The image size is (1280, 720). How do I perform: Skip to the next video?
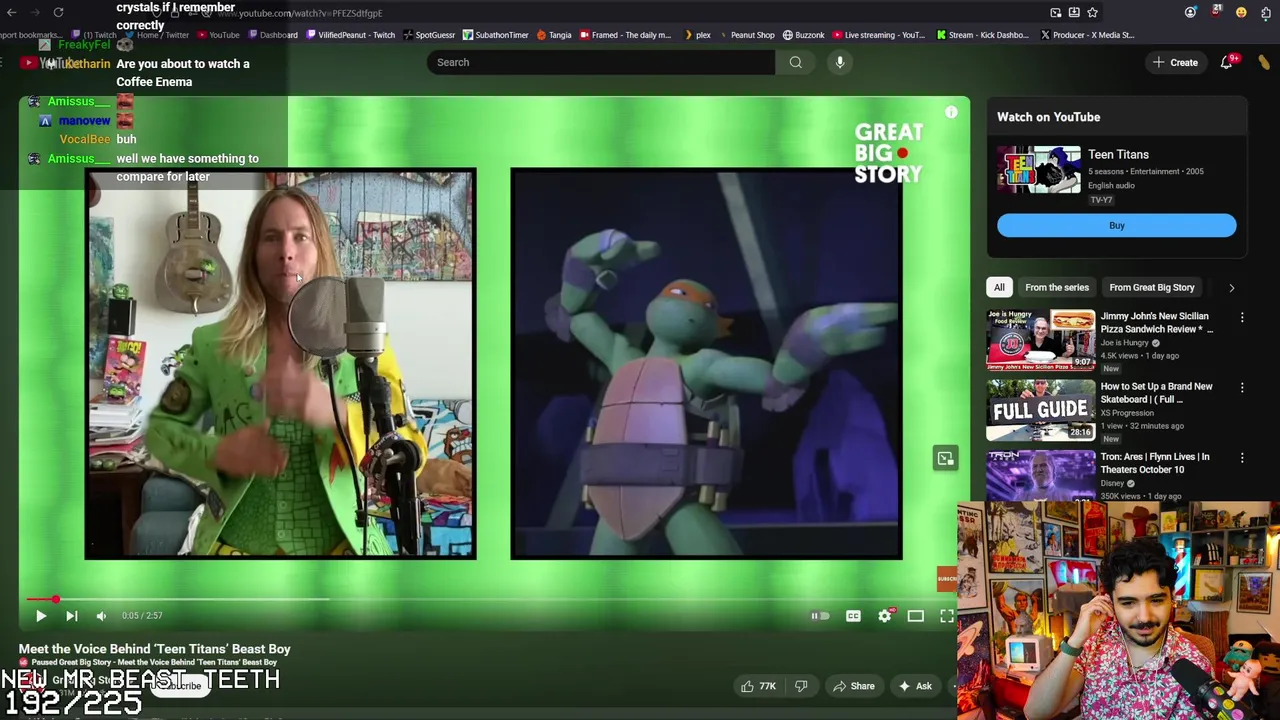click(x=71, y=616)
